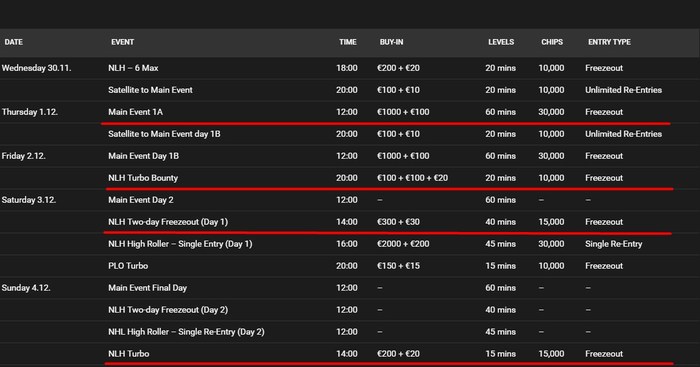This screenshot has height=367, width=700.
Task: Select the Sunday 4.12. date cell
Action: 26,288
